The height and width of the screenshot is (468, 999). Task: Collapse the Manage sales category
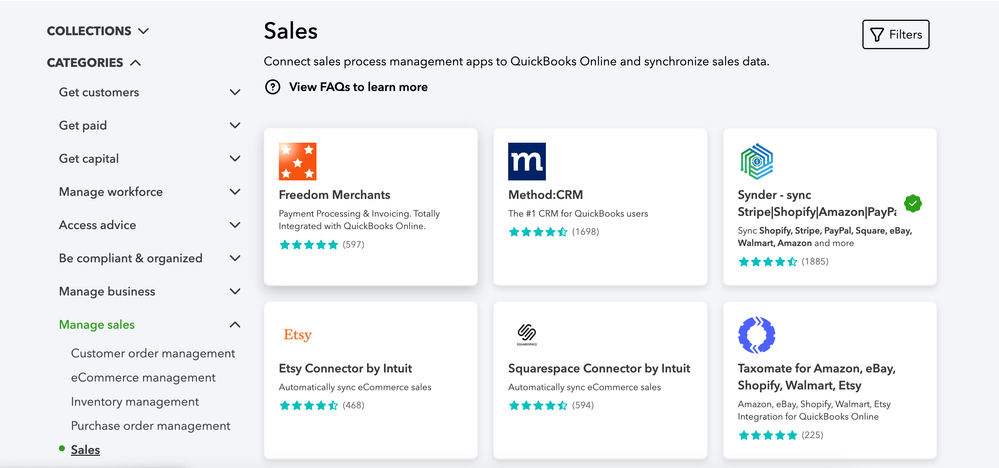click(x=235, y=324)
